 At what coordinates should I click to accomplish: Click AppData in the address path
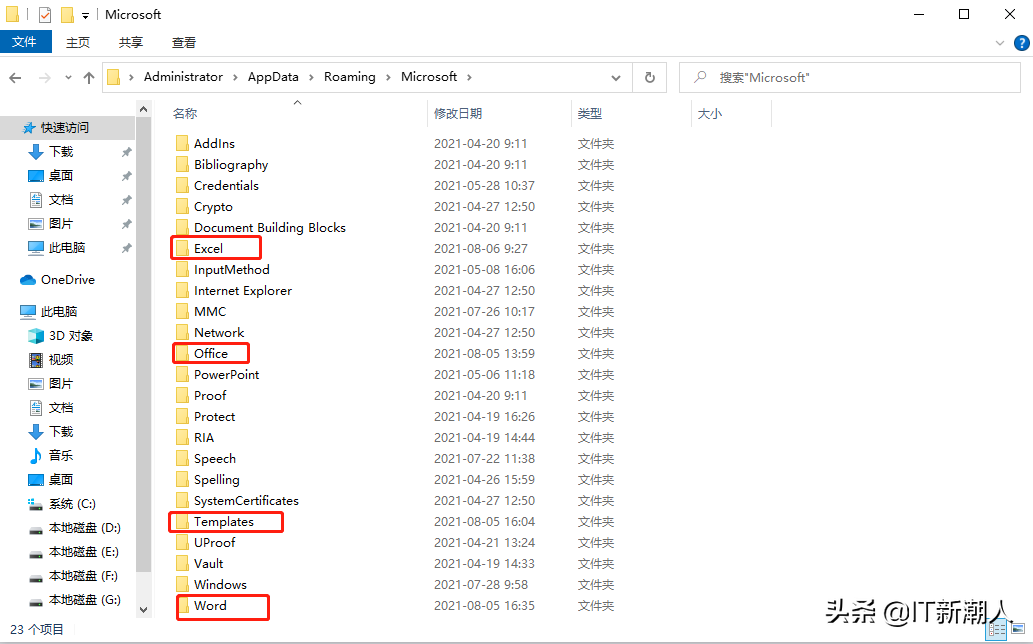click(x=273, y=77)
